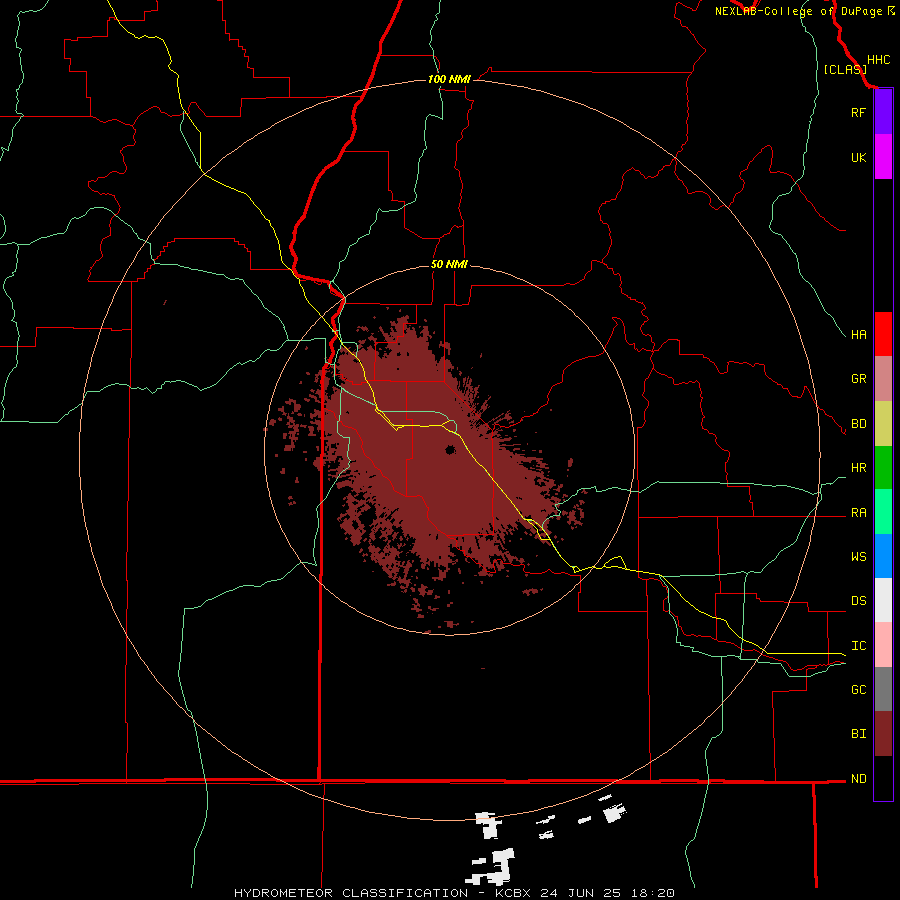Click the red HA legend color swatch

[x=883, y=334]
